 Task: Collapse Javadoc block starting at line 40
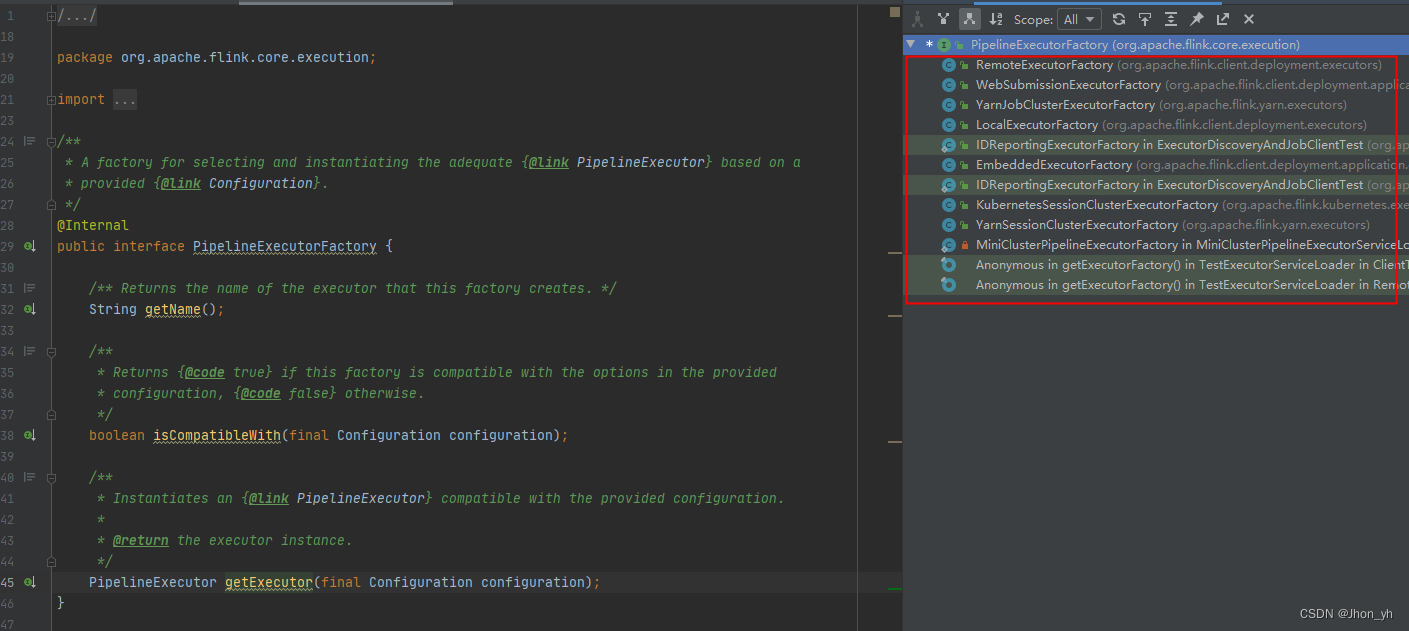(x=51, y=477)
